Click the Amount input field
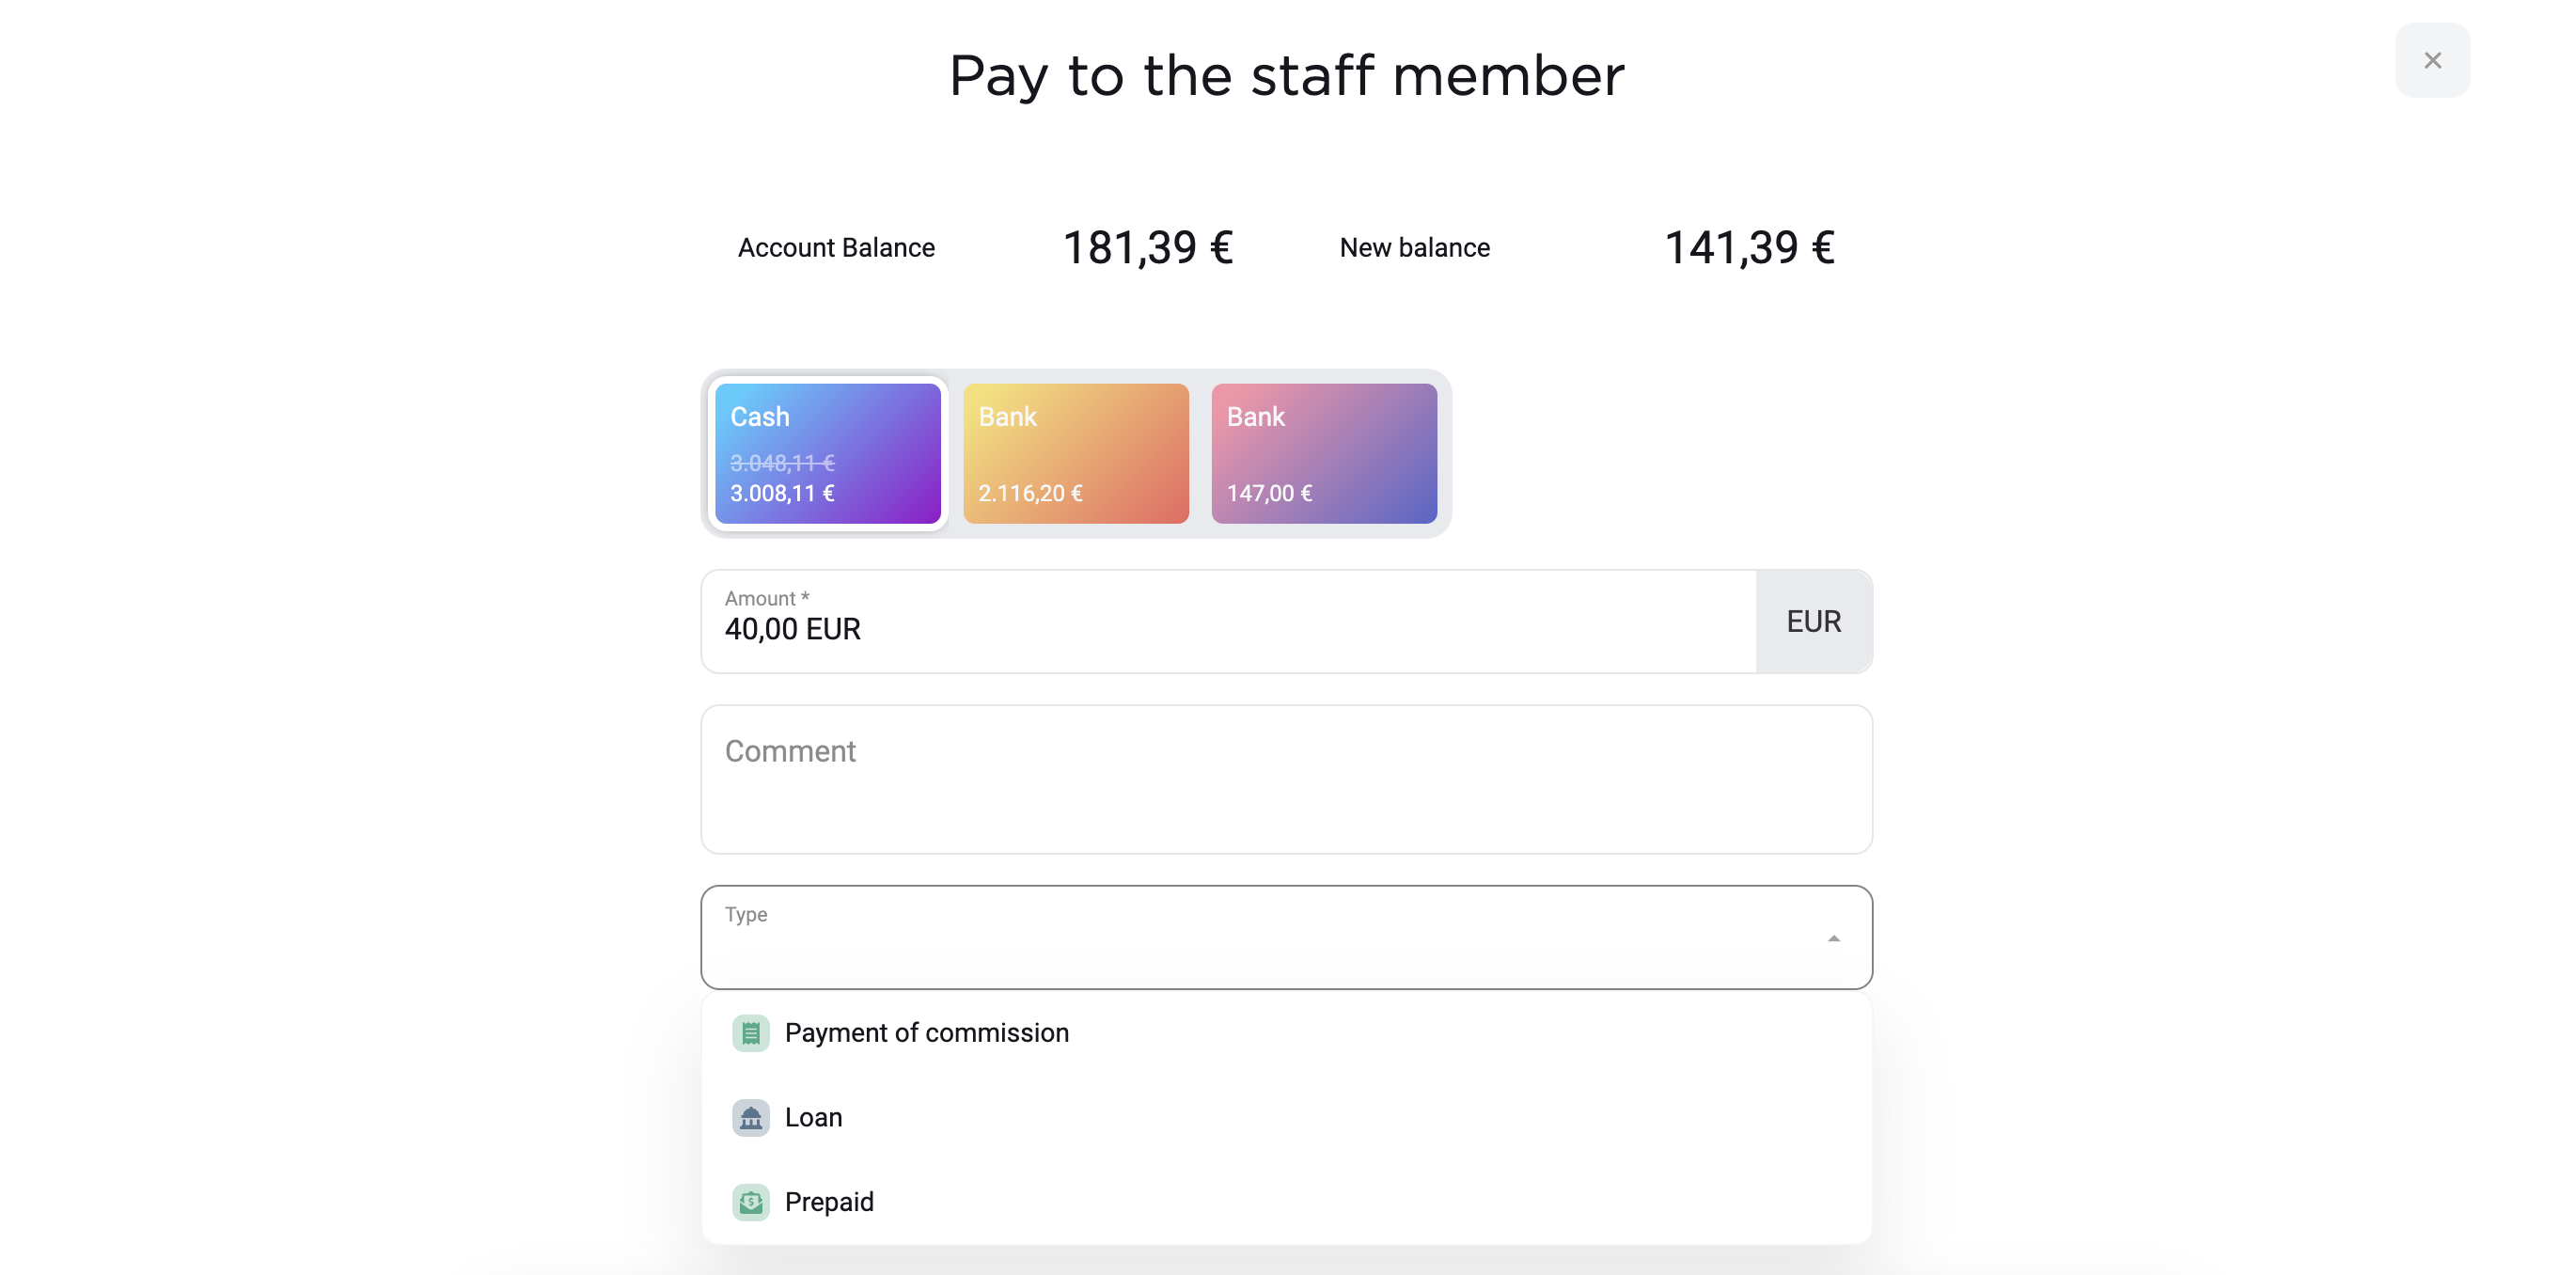The image size is (2576, 1275). [1228, 621]
